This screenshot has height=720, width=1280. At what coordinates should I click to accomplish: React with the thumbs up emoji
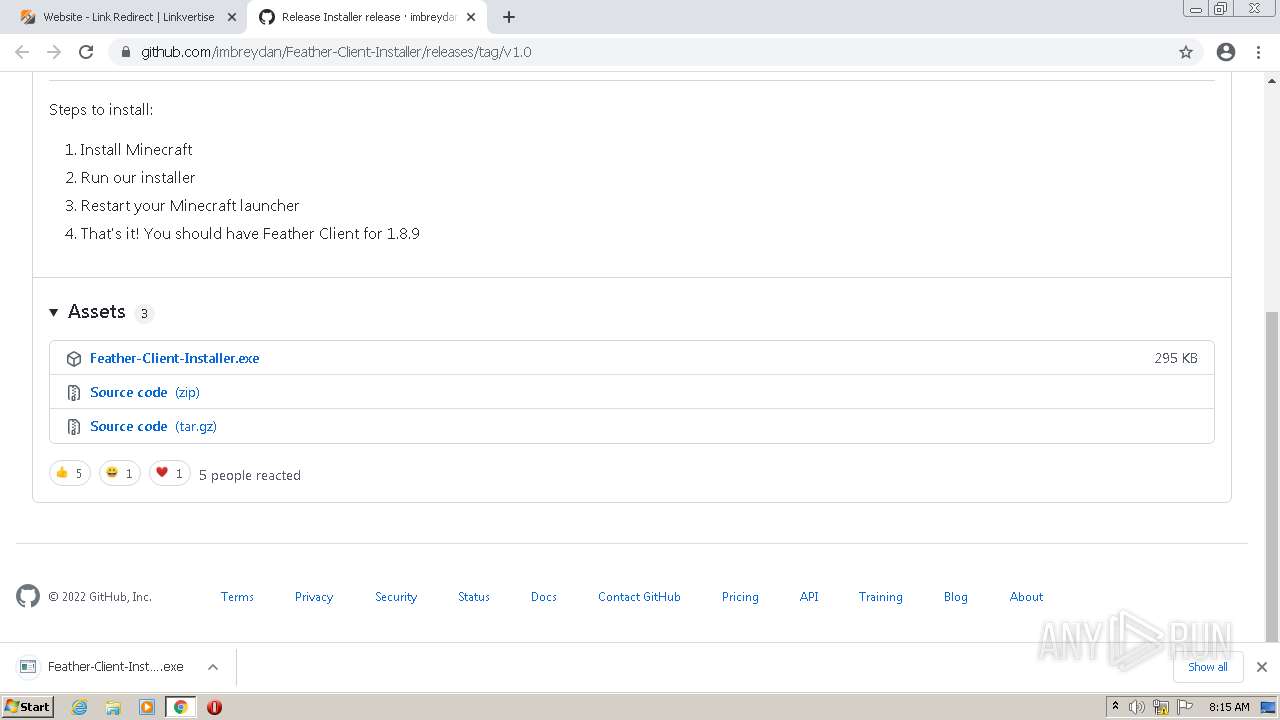(x=70, y=473)
